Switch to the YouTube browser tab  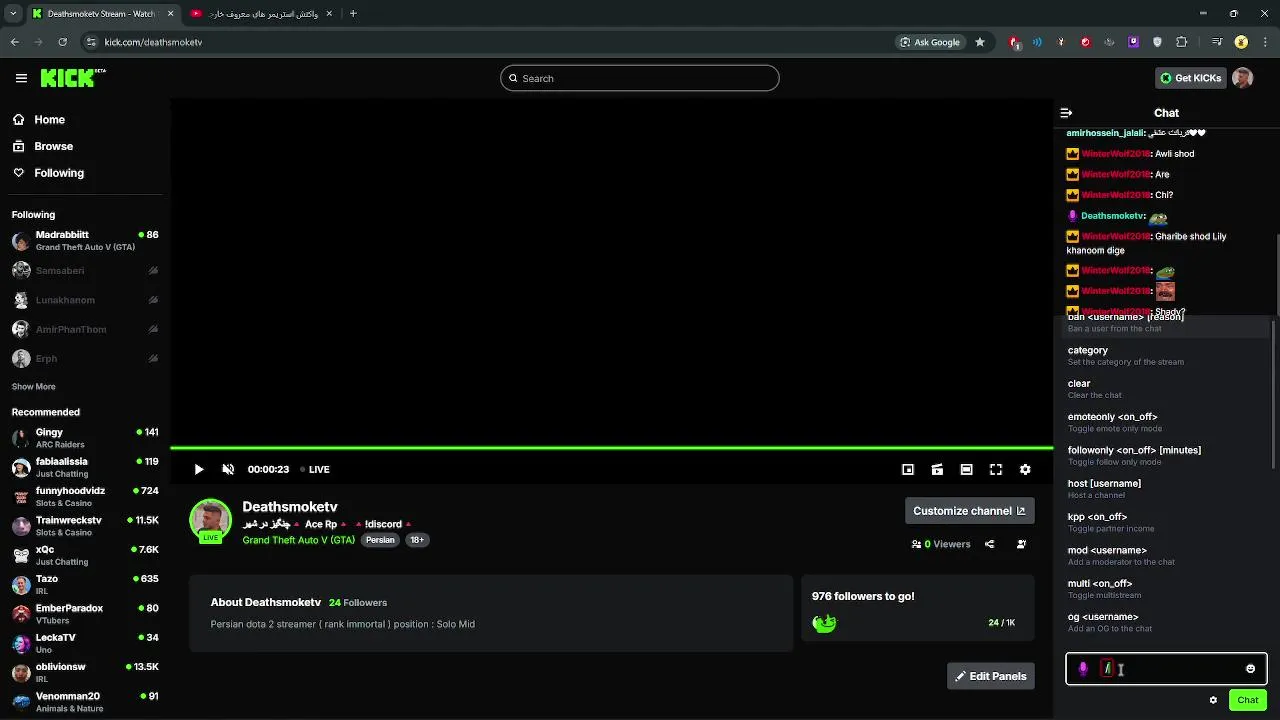pyautogui.click(x=262, y=14)
